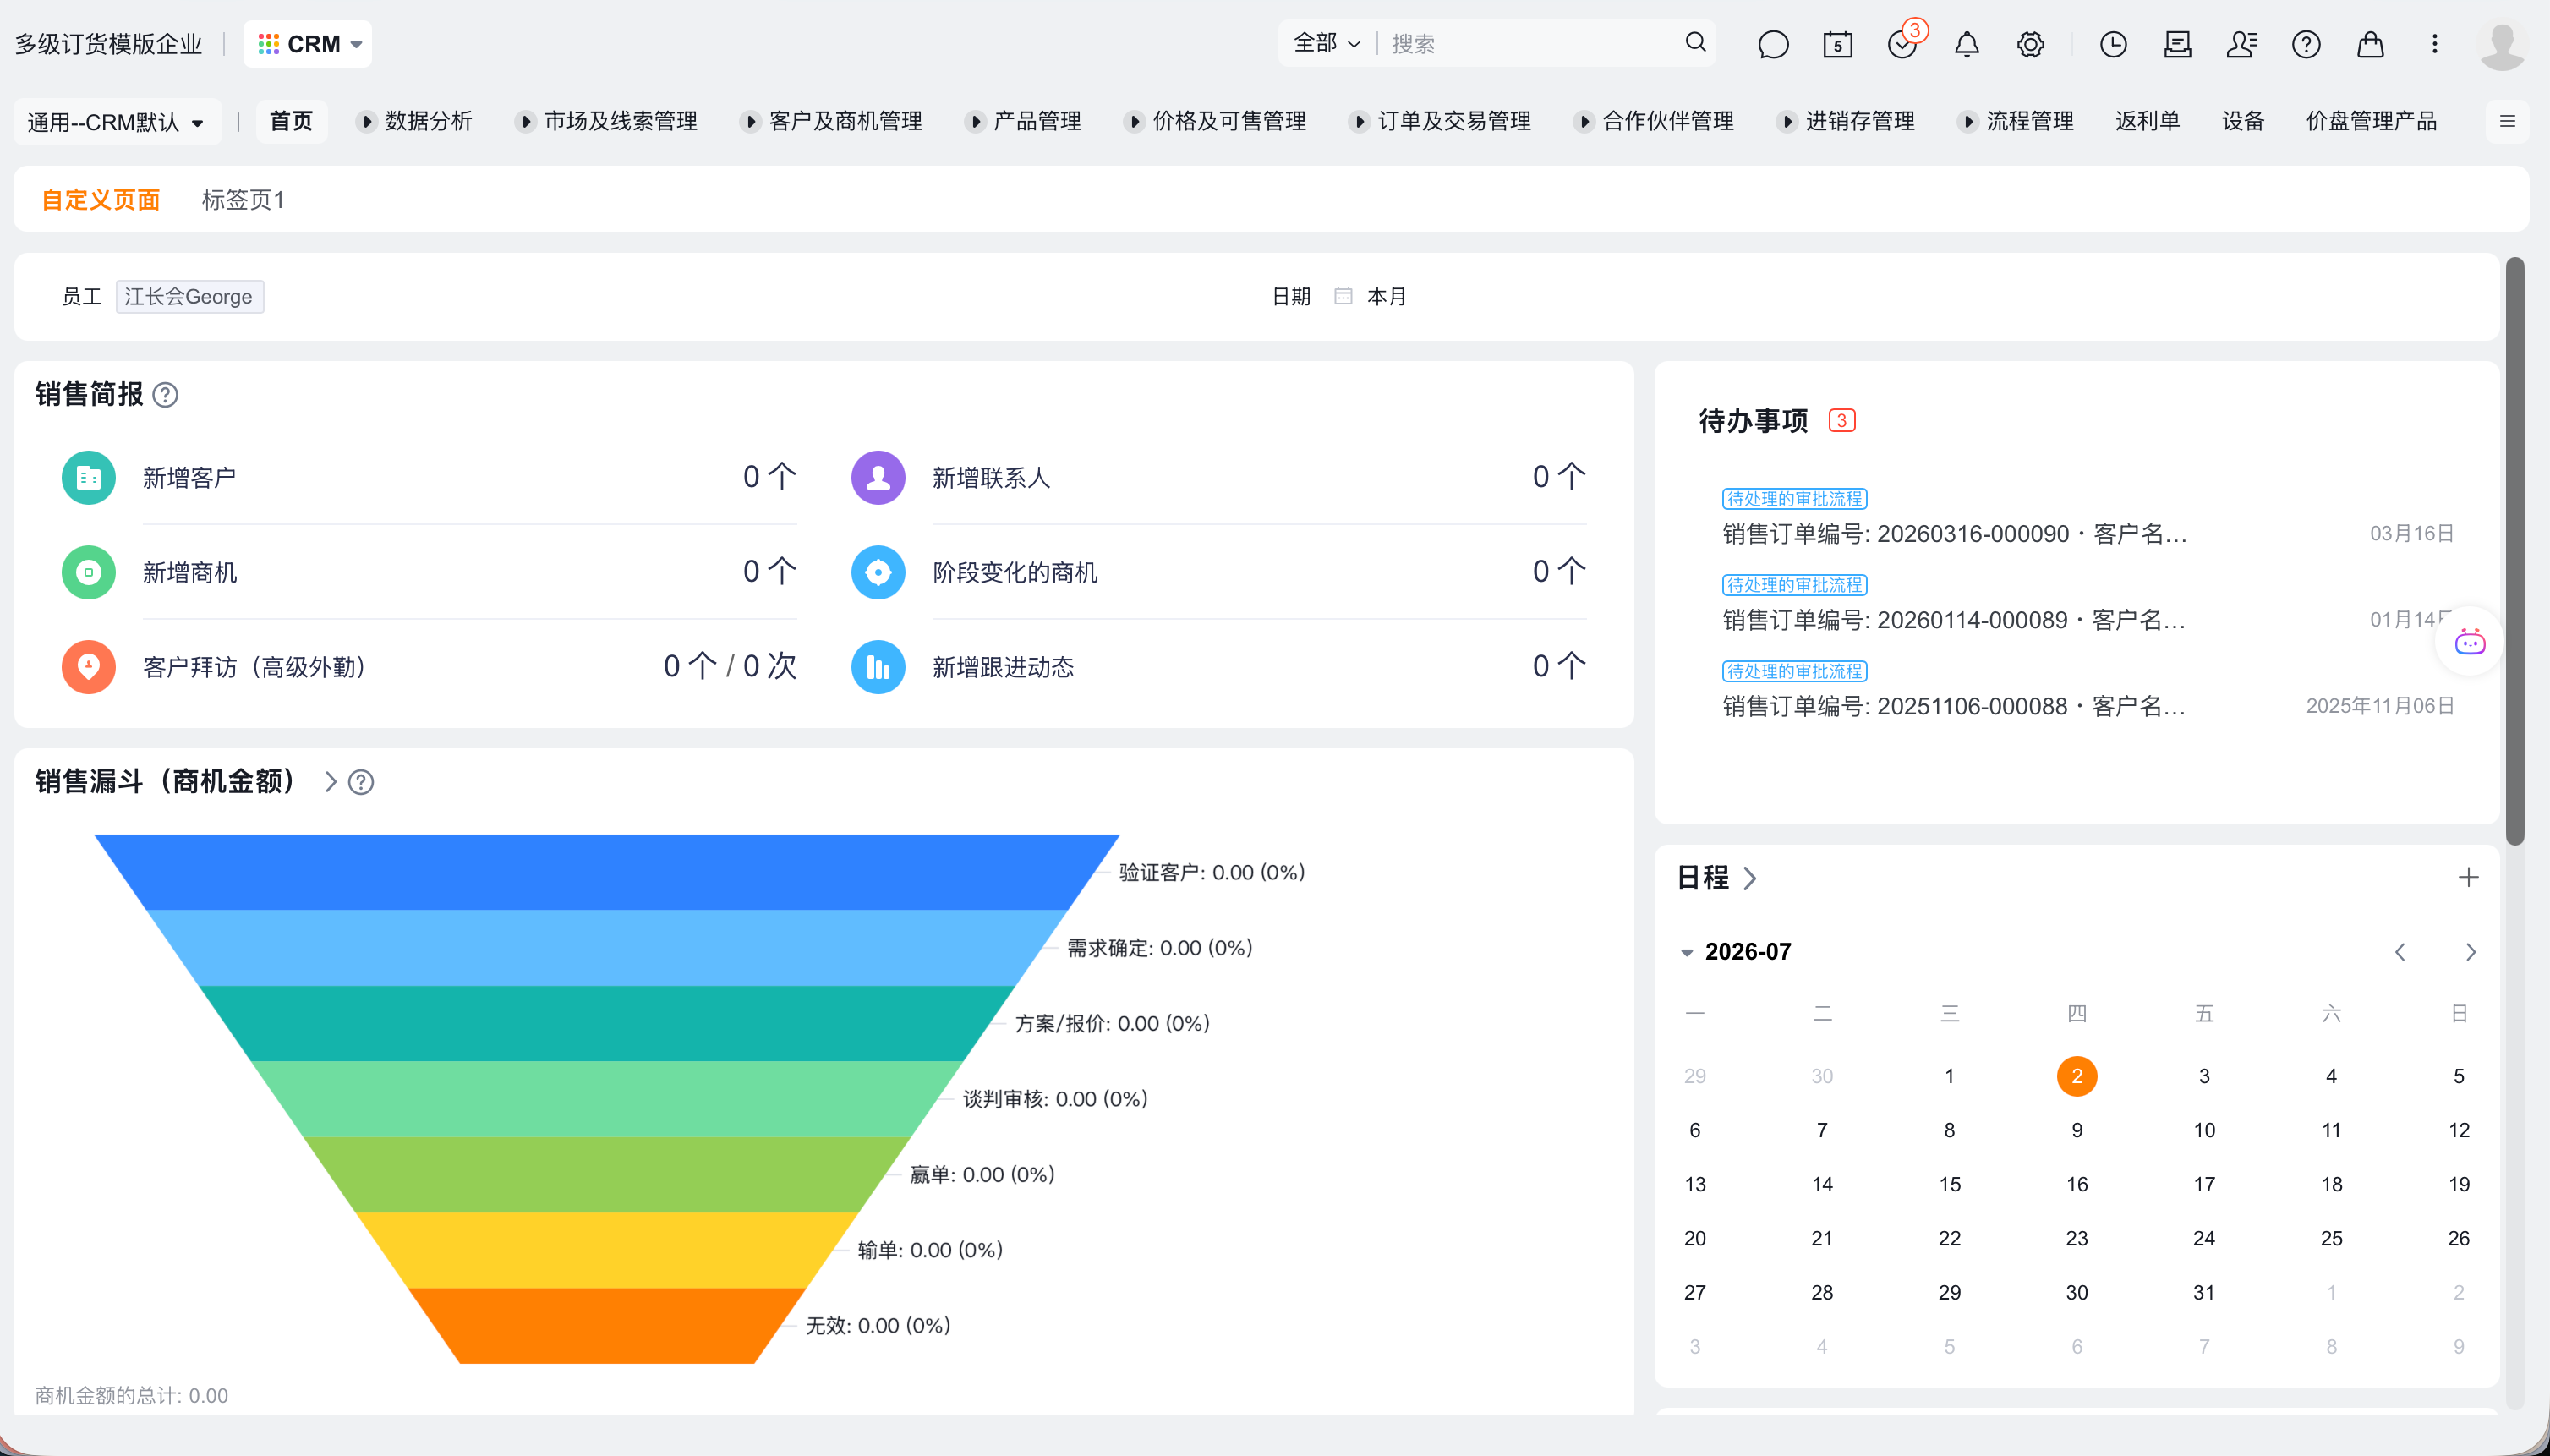The image size is (2550, 1456).
Task: Open the CRM app switcher dropdown
Action: point(308,44)
